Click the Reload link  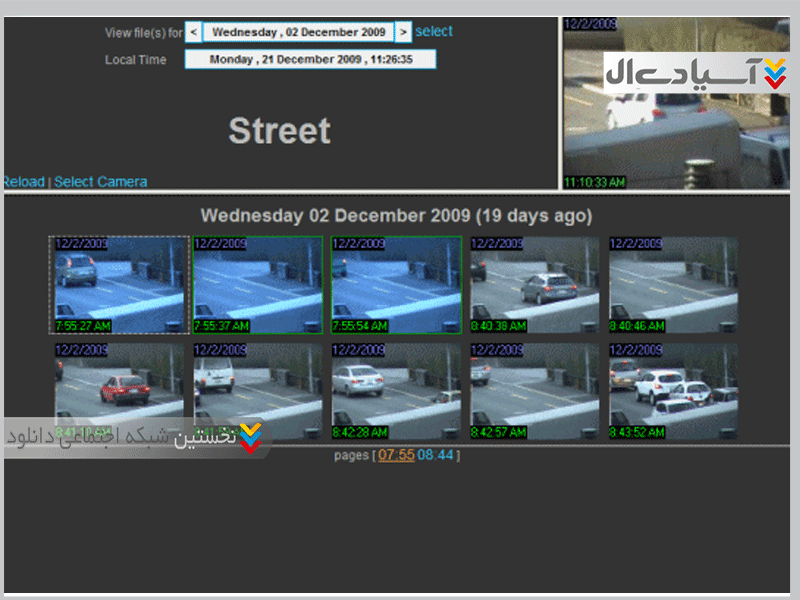pos(23,182)
